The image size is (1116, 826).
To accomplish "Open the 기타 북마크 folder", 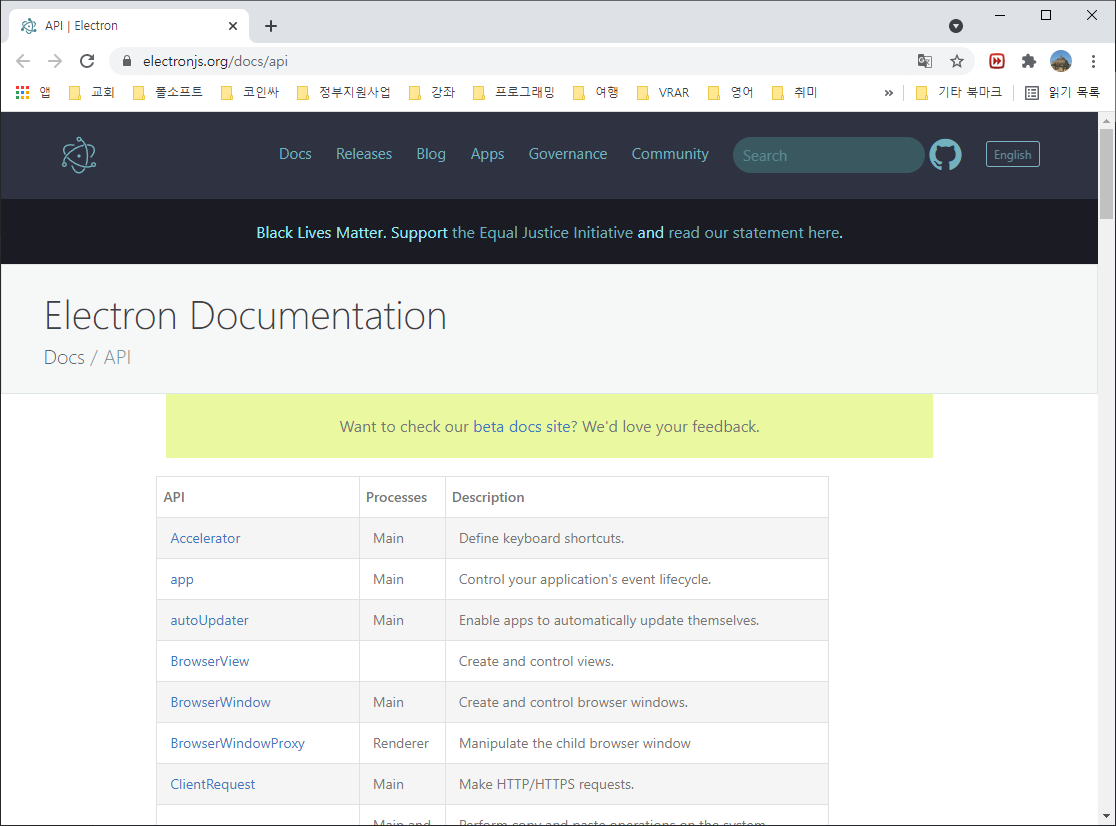I will pos(959,92).
